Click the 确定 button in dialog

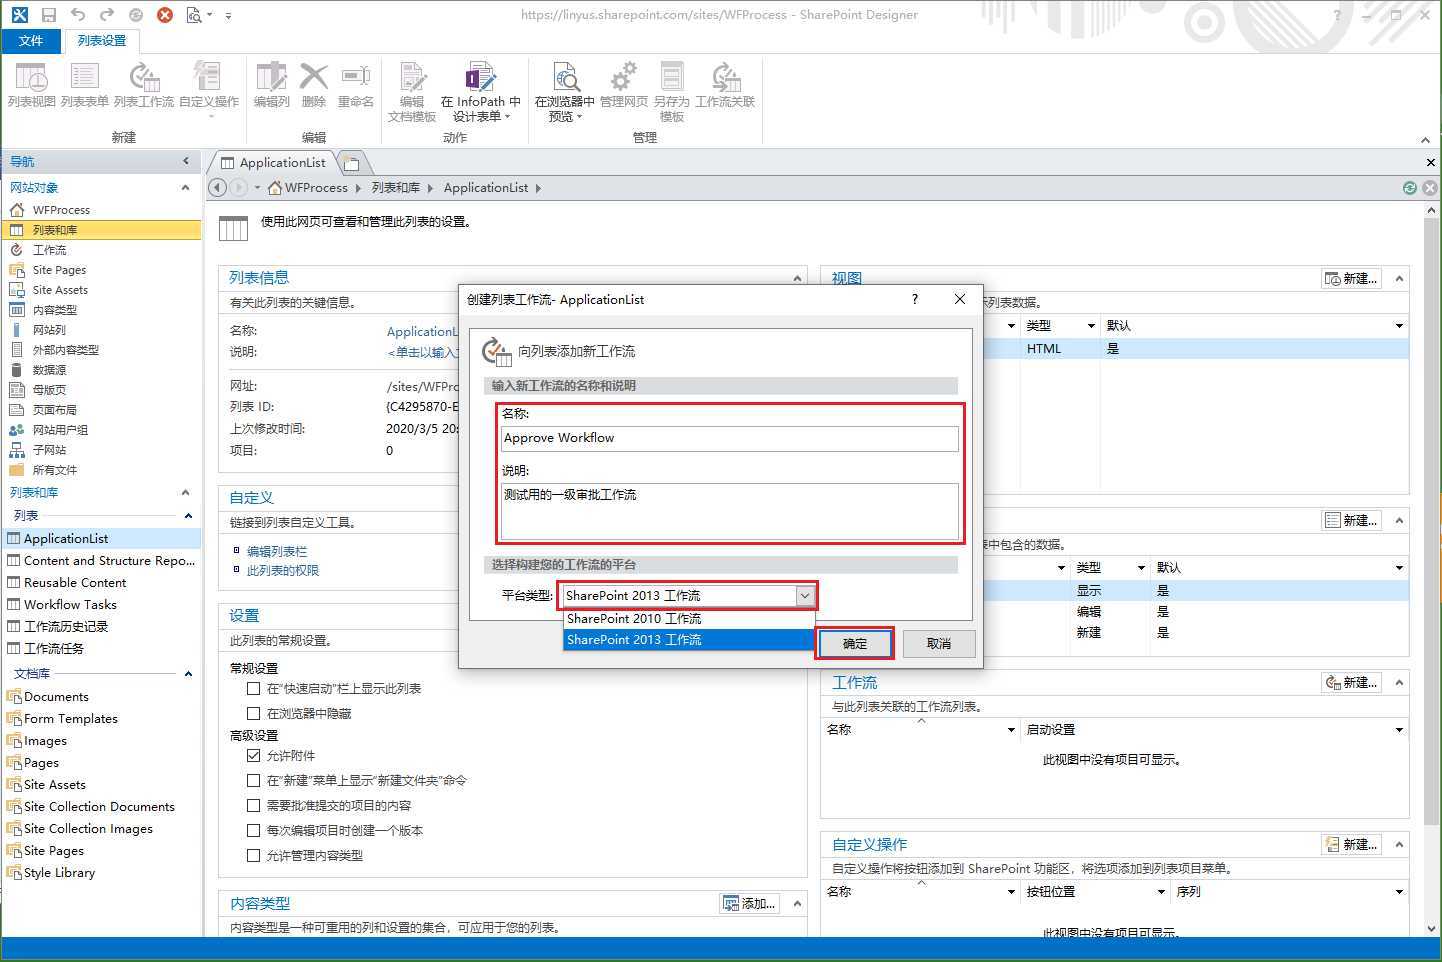pos(855,643)
